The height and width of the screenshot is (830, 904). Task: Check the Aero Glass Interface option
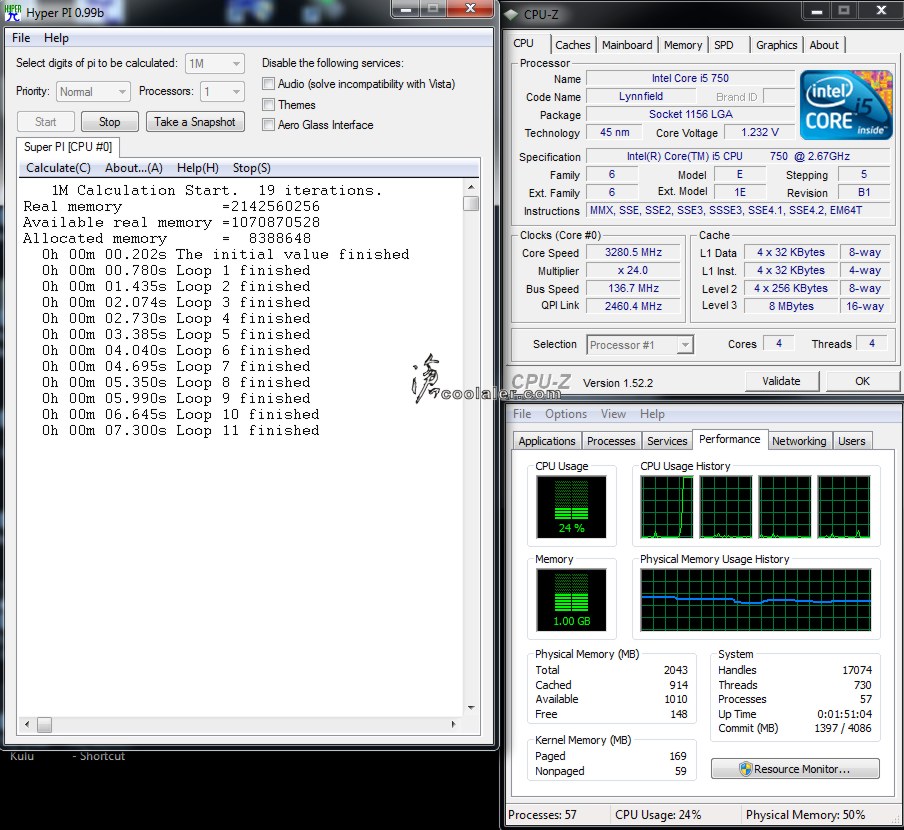click(x=268, y=124)
